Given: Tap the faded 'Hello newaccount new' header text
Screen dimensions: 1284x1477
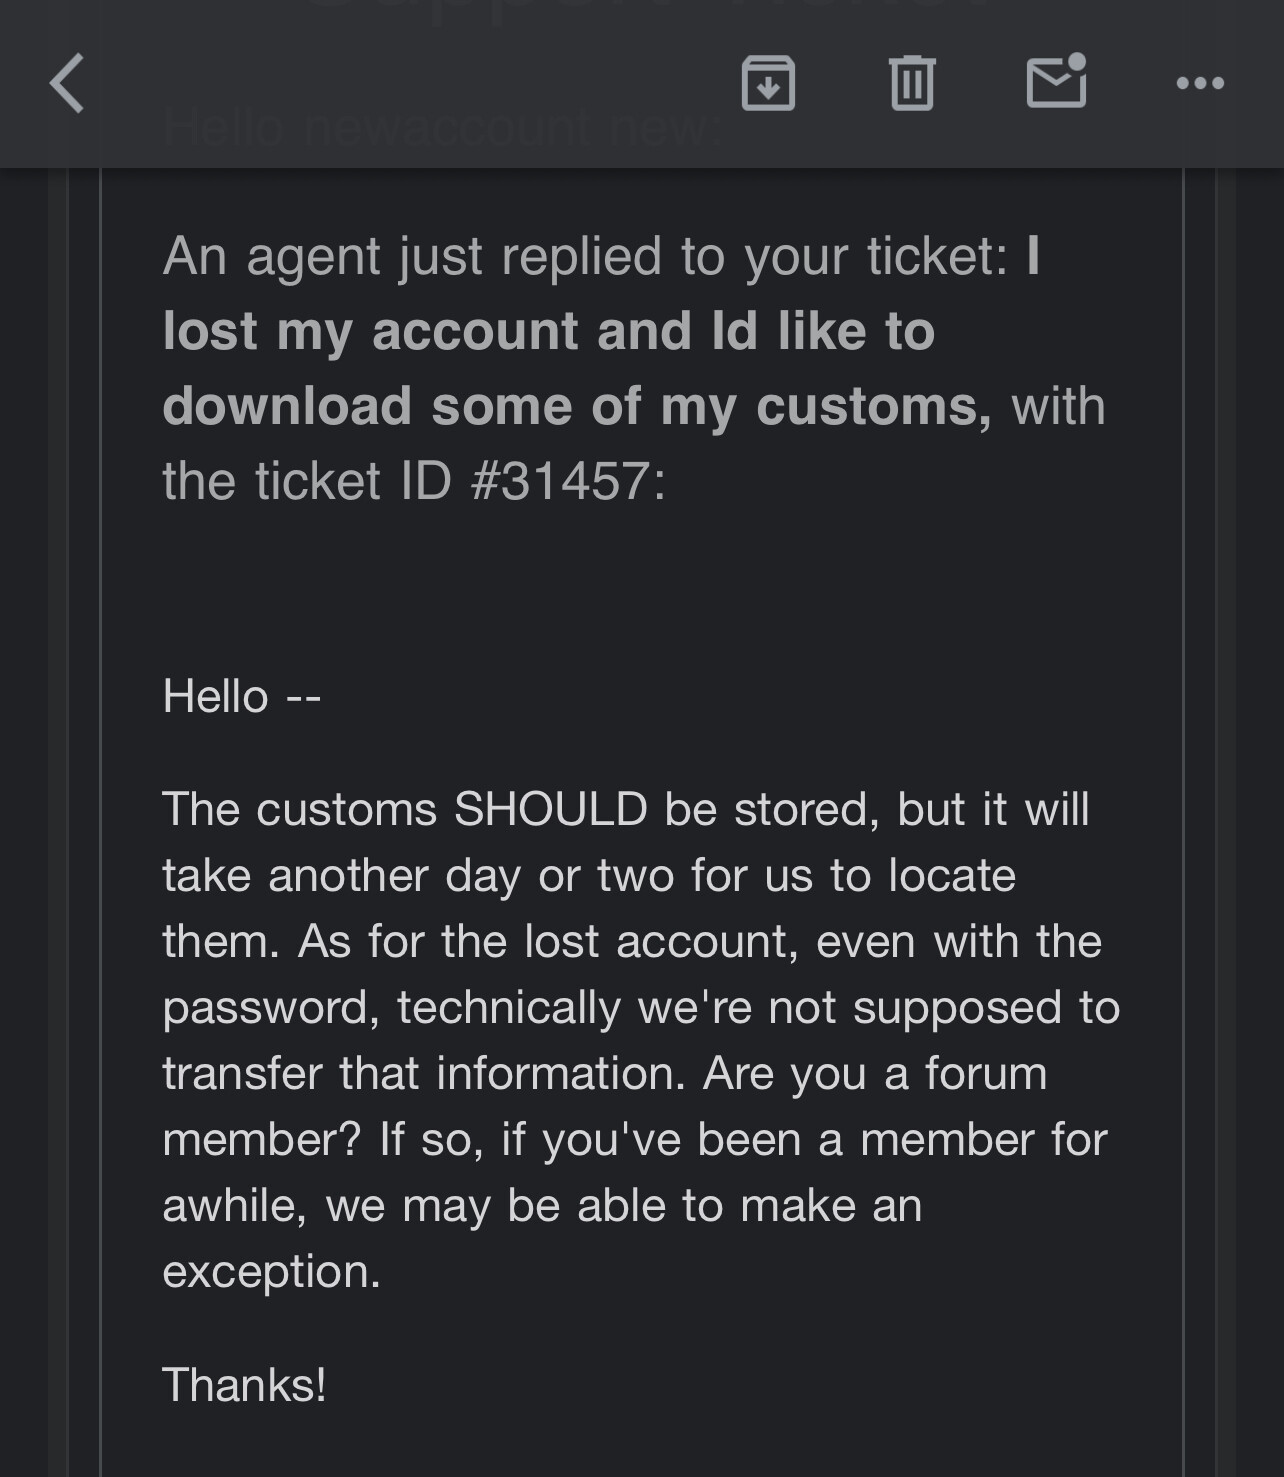Looking at the screenshot, I should point(442,128).
